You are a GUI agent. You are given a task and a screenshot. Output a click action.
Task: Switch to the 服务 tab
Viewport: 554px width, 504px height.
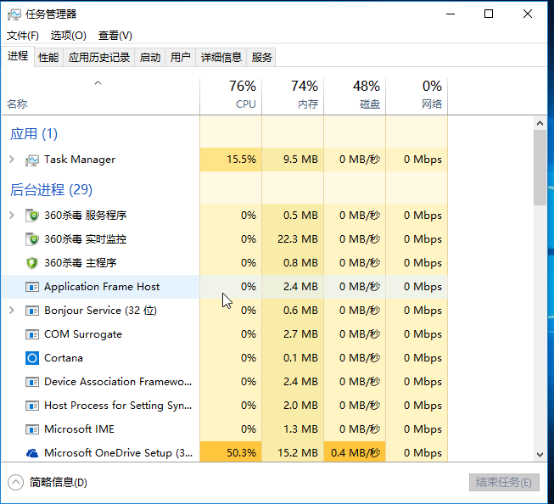pos(262,57)
